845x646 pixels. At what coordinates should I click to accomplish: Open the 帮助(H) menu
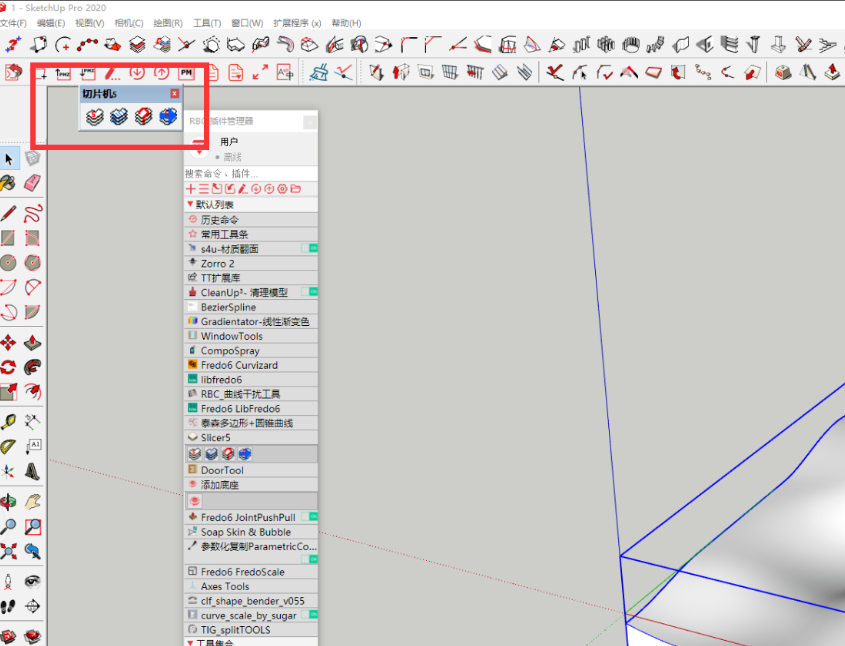(x=347, y=23)
